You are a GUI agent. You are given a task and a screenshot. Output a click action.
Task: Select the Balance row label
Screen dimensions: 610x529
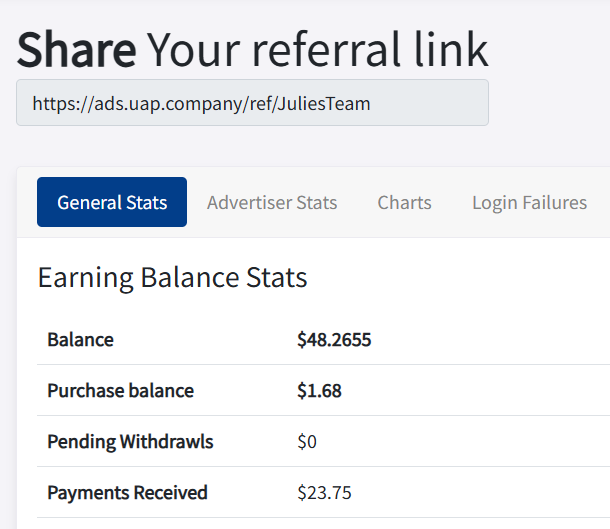pyautogui.click(x=80, y=340)
